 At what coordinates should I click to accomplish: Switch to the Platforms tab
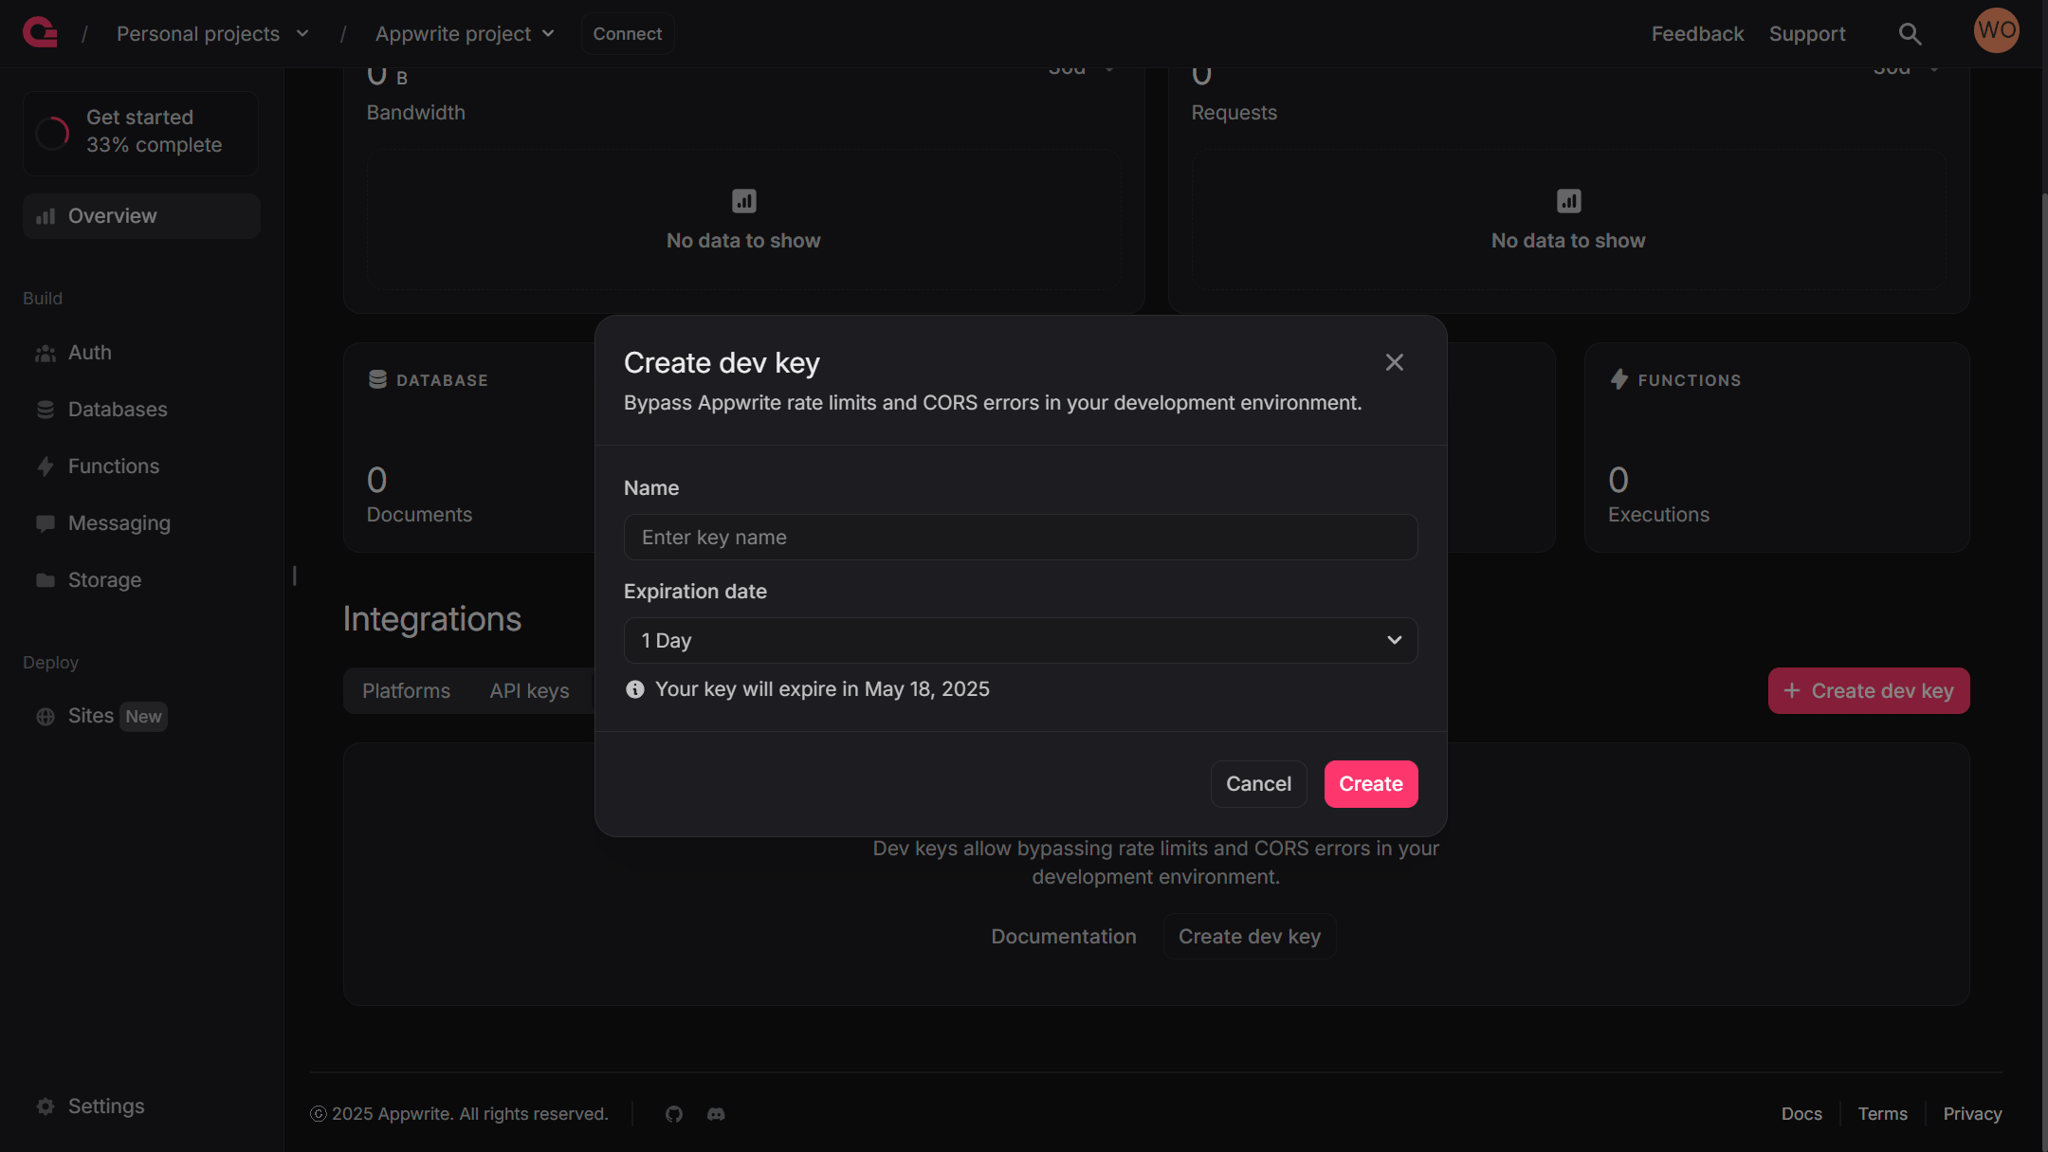[406, 691]
